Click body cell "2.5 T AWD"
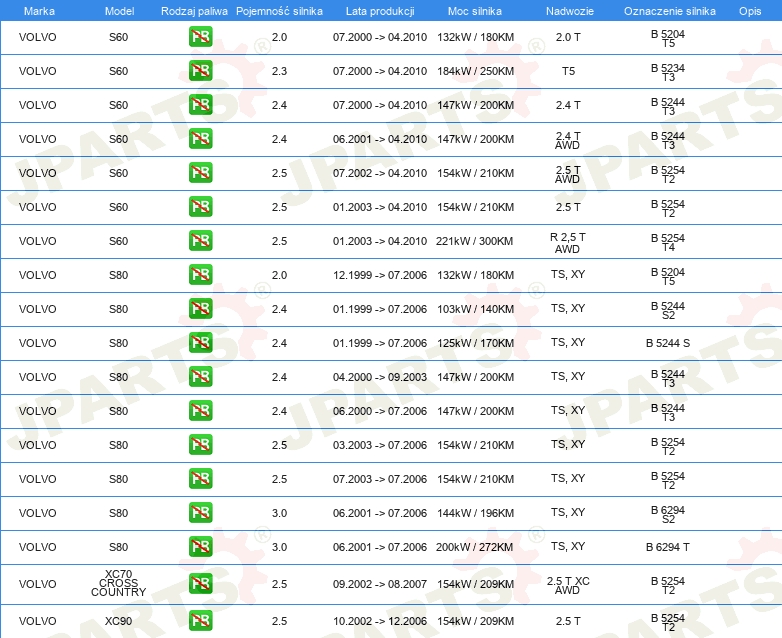The height and width of the screenshot is (638, 782). pyautogui.click(x=568, y=175)
